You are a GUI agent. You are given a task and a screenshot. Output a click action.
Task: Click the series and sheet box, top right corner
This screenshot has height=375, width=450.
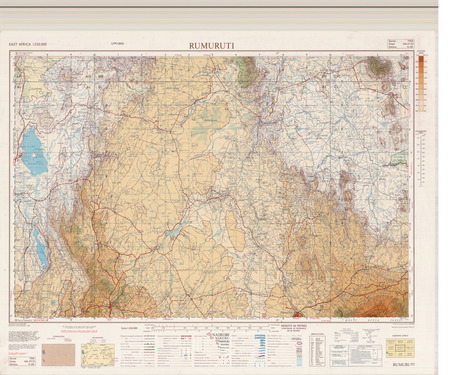pyautogui.click(x=401, y=44)
